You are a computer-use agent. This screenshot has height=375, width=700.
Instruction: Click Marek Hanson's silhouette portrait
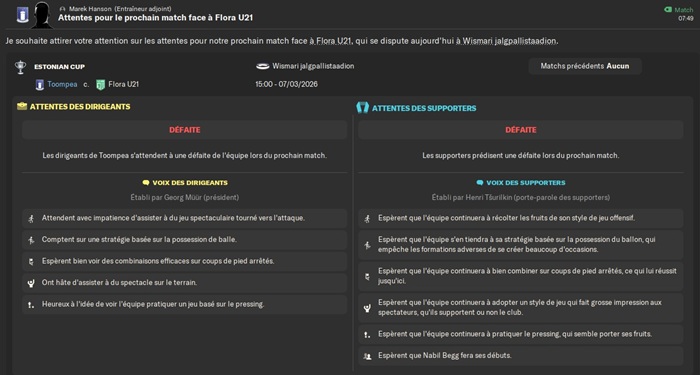(43, 14)
